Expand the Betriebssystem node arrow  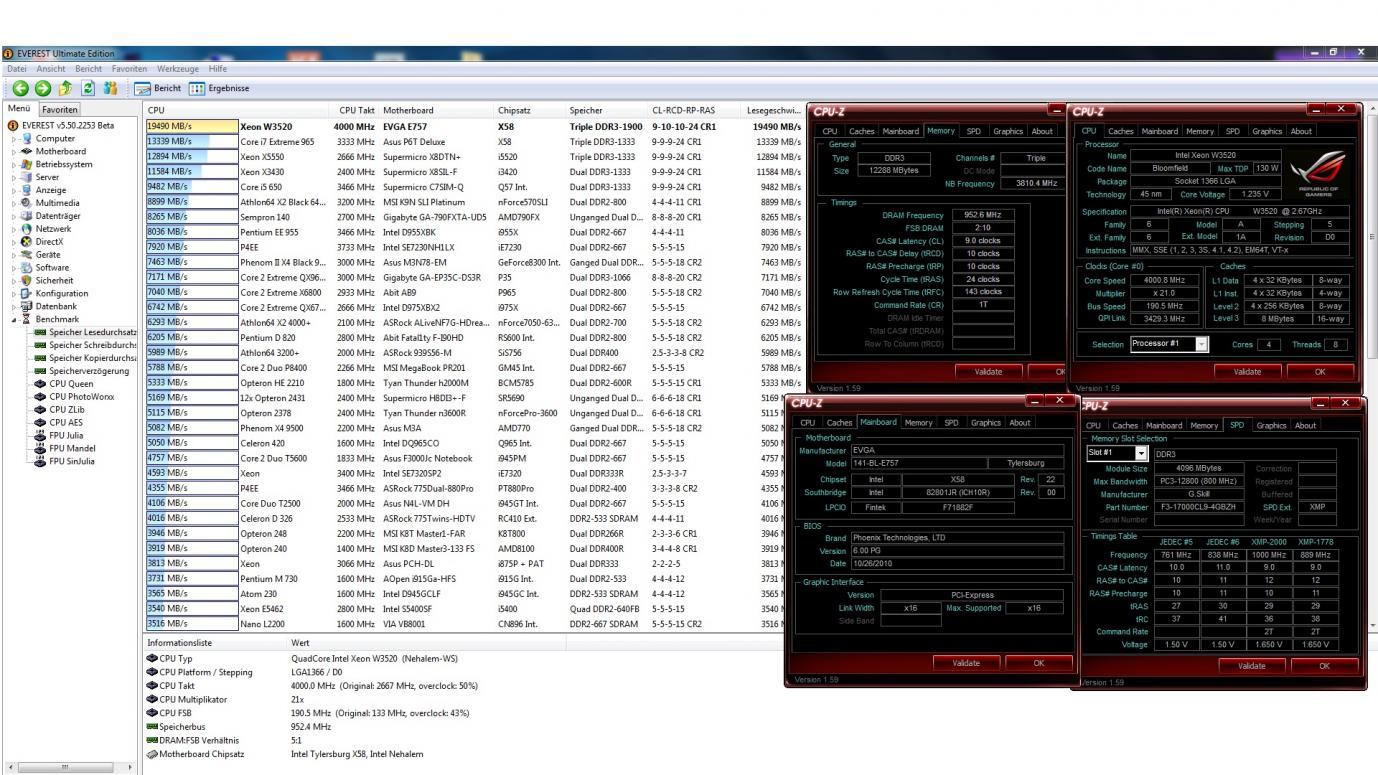(14, 164)
